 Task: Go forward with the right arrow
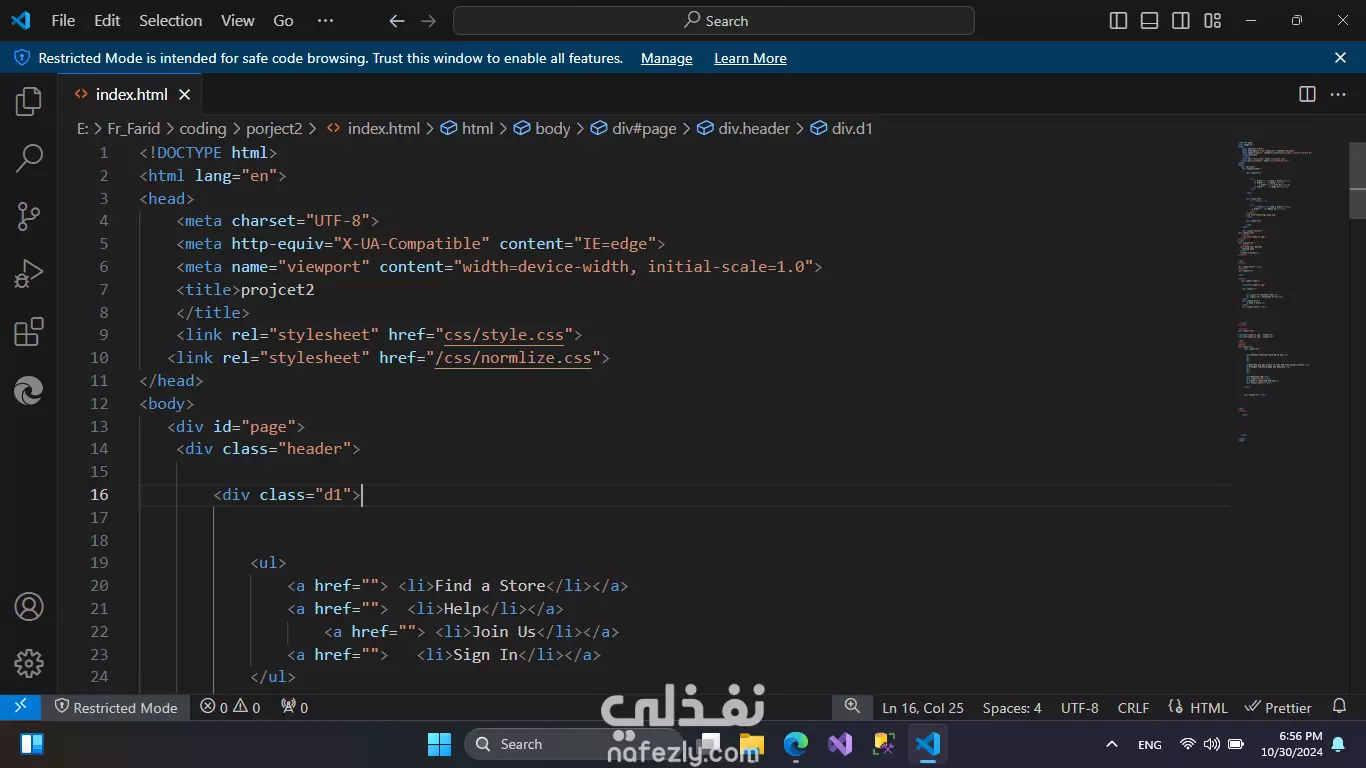pyautogui.click(x=429, y=21)
